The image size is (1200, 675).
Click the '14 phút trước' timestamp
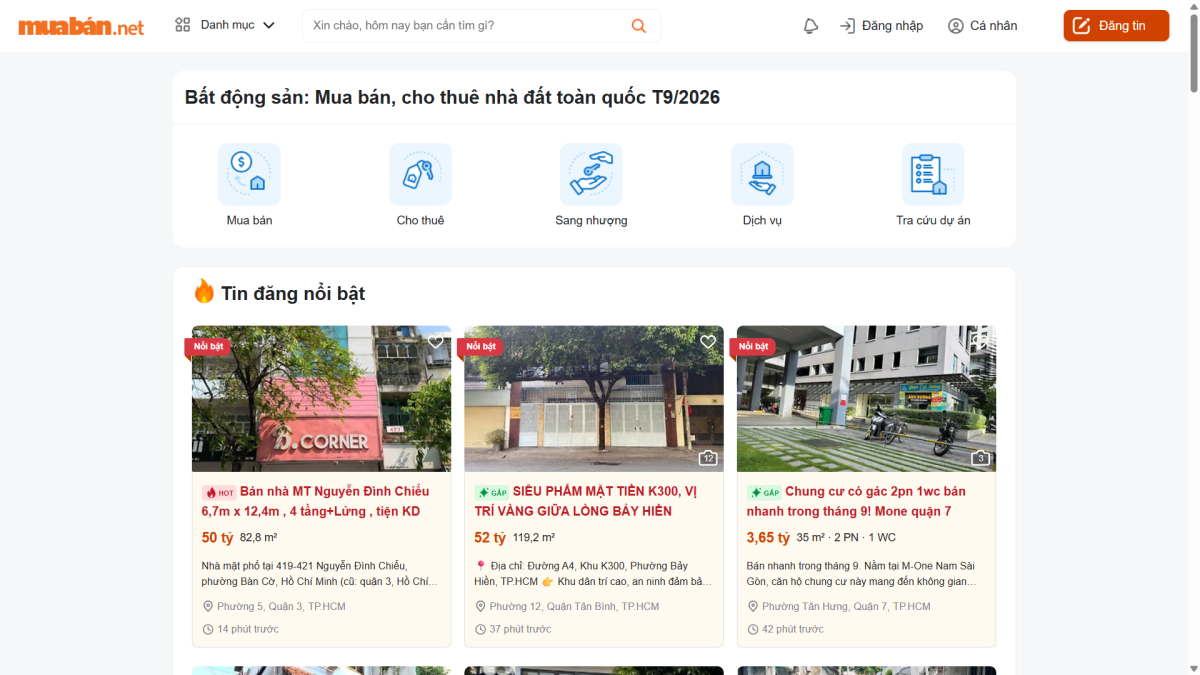click(x=248, y=629)
